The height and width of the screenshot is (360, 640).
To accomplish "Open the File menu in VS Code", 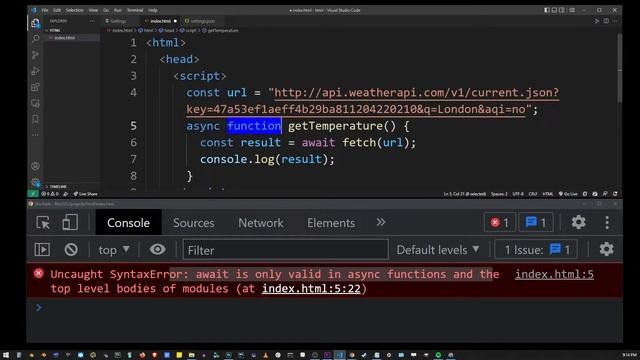I will (x=45, y=10).
